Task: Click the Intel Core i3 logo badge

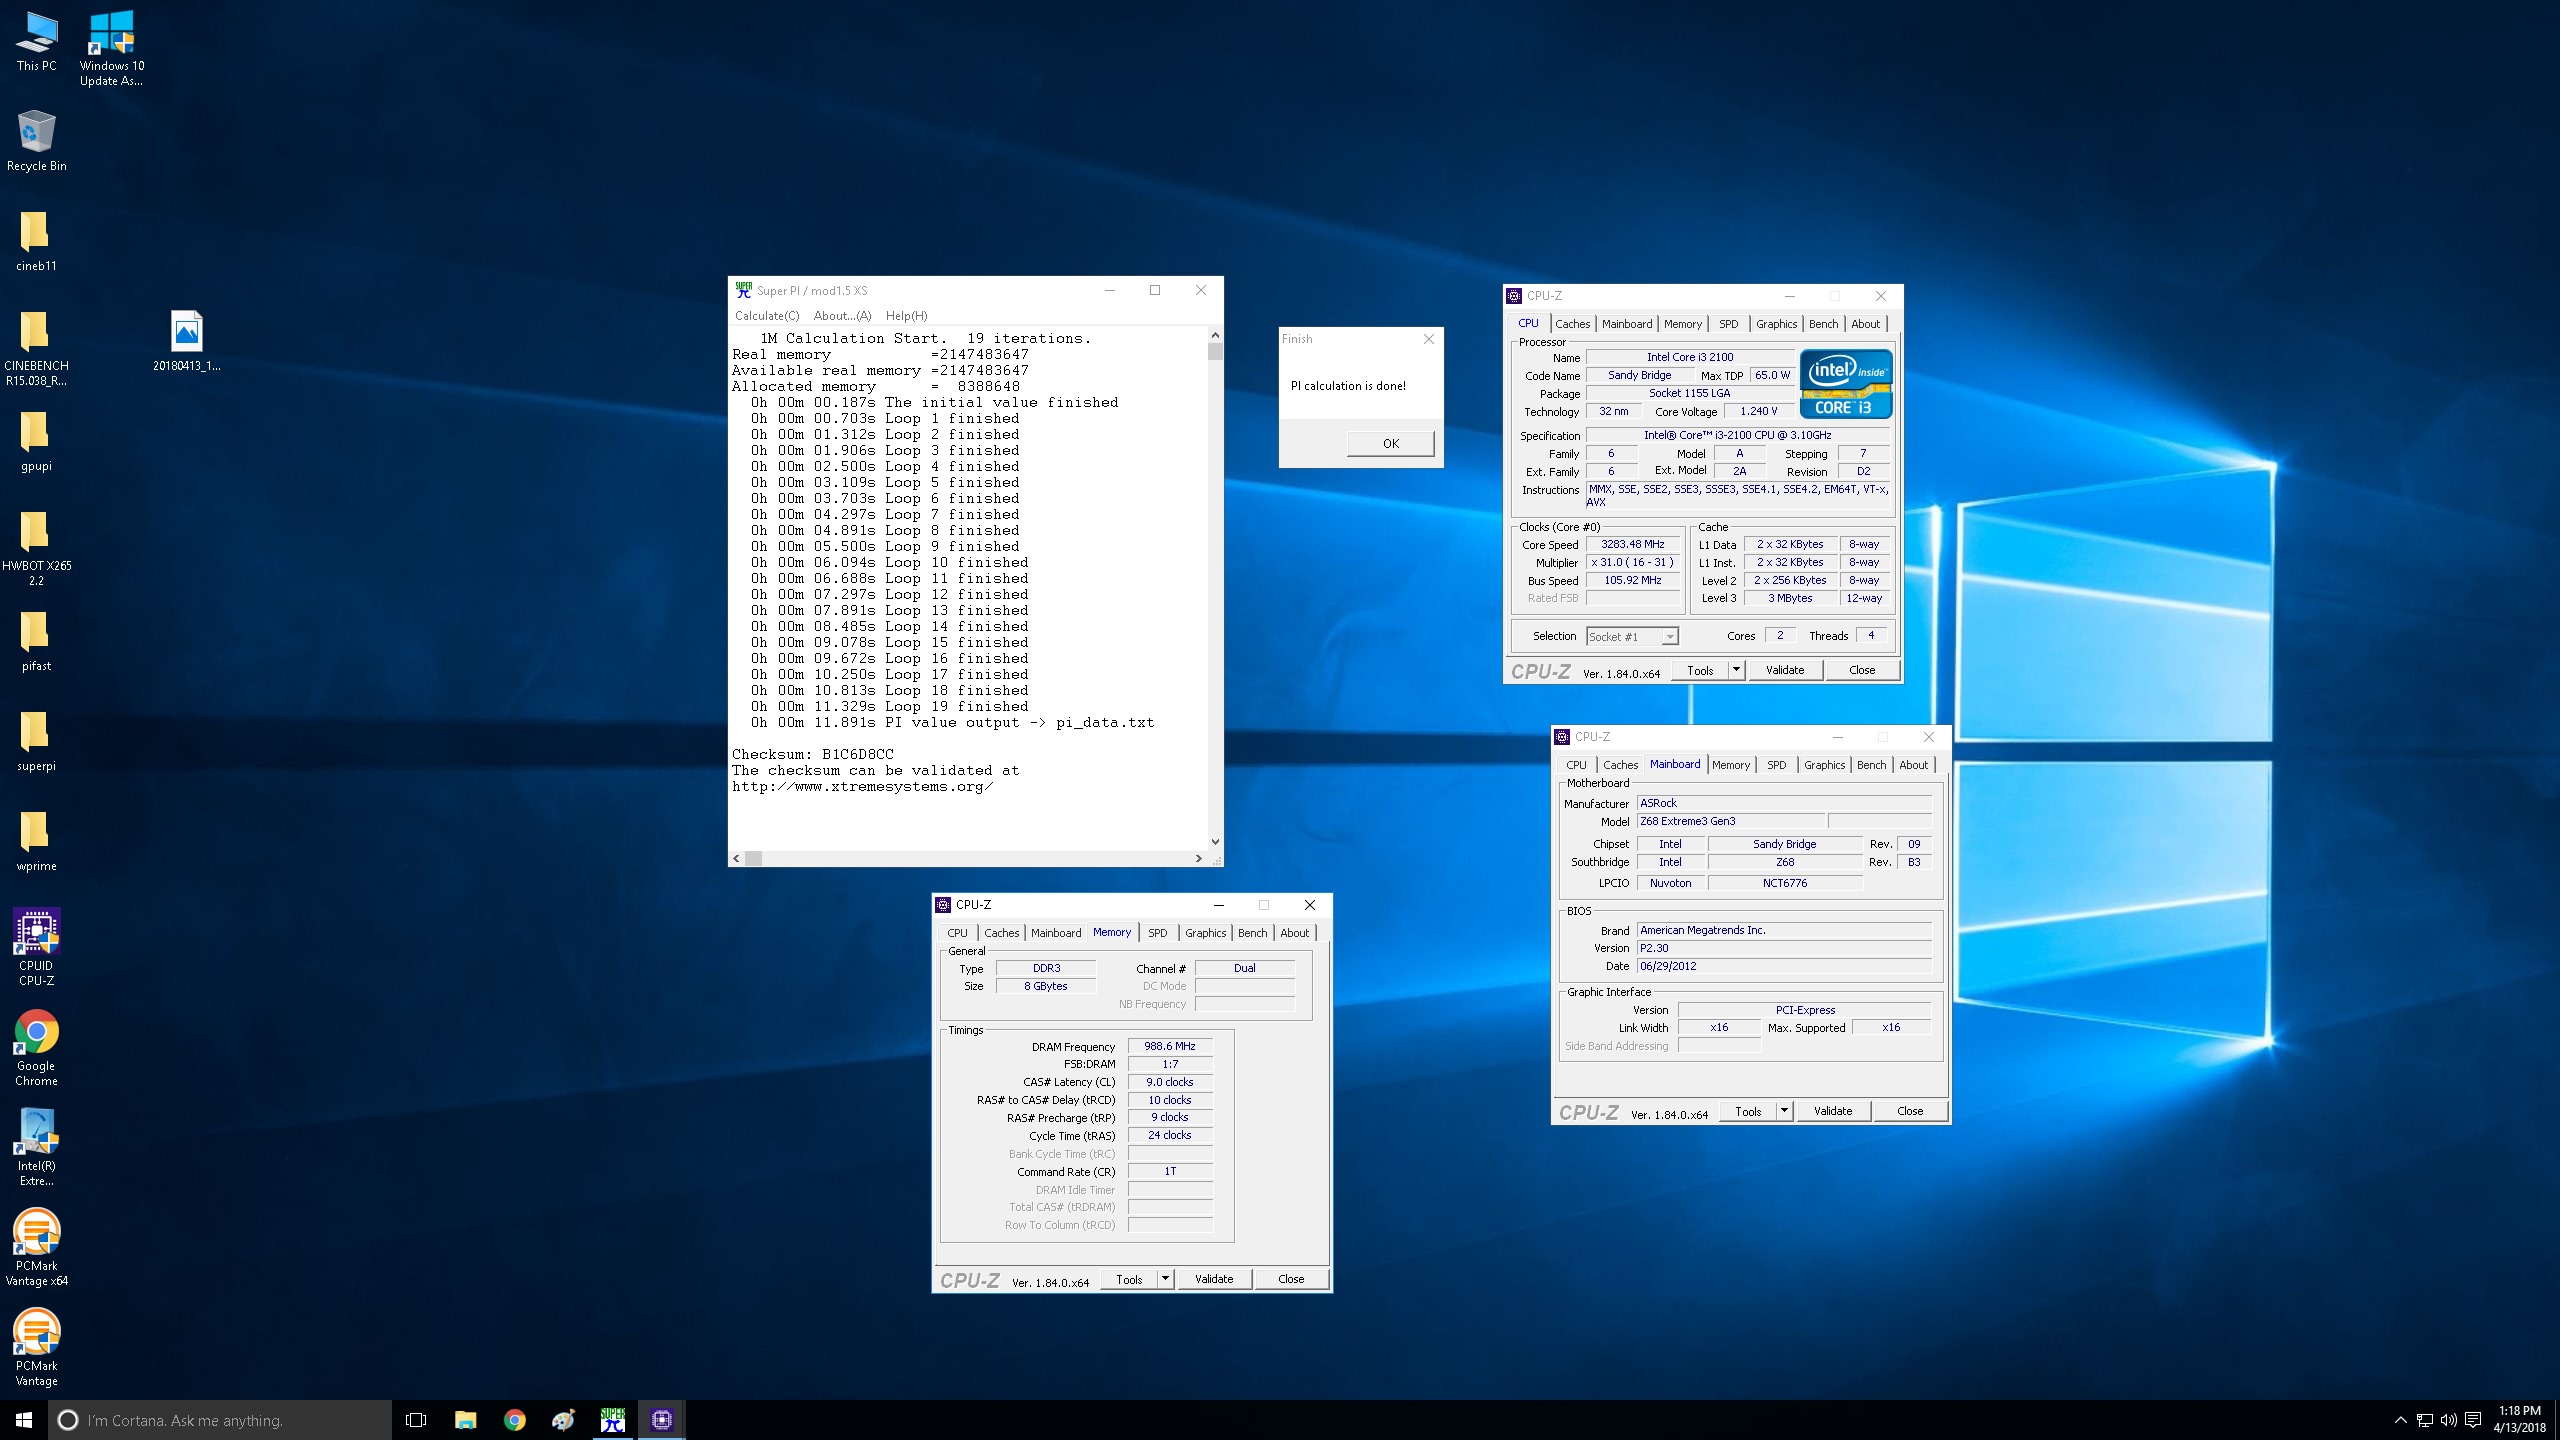Action: (x=1846, y=384)
